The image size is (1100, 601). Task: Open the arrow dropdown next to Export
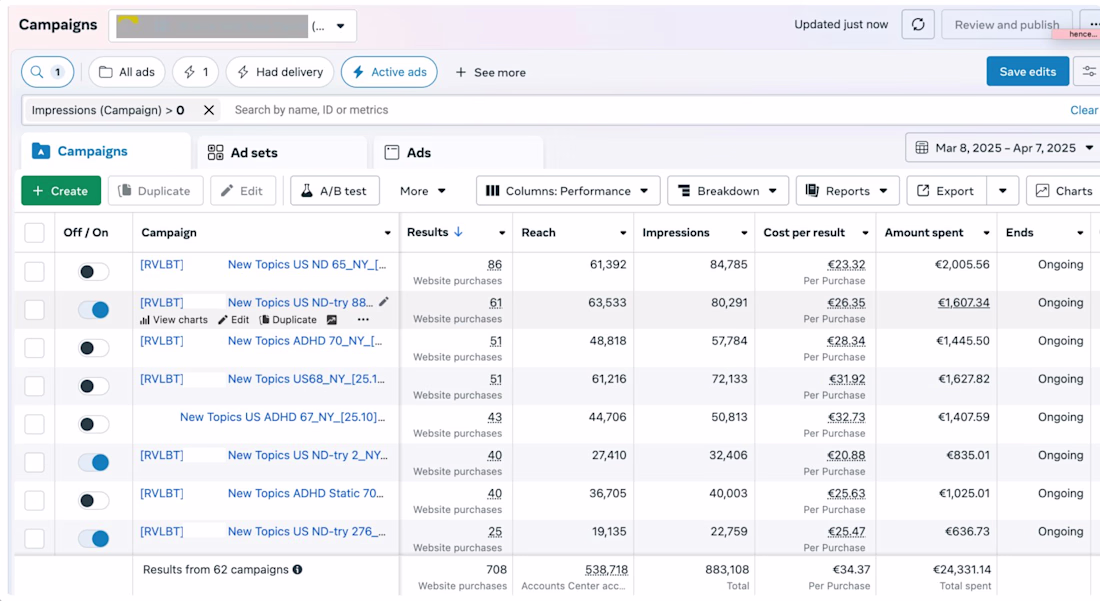coord(1002,191)
